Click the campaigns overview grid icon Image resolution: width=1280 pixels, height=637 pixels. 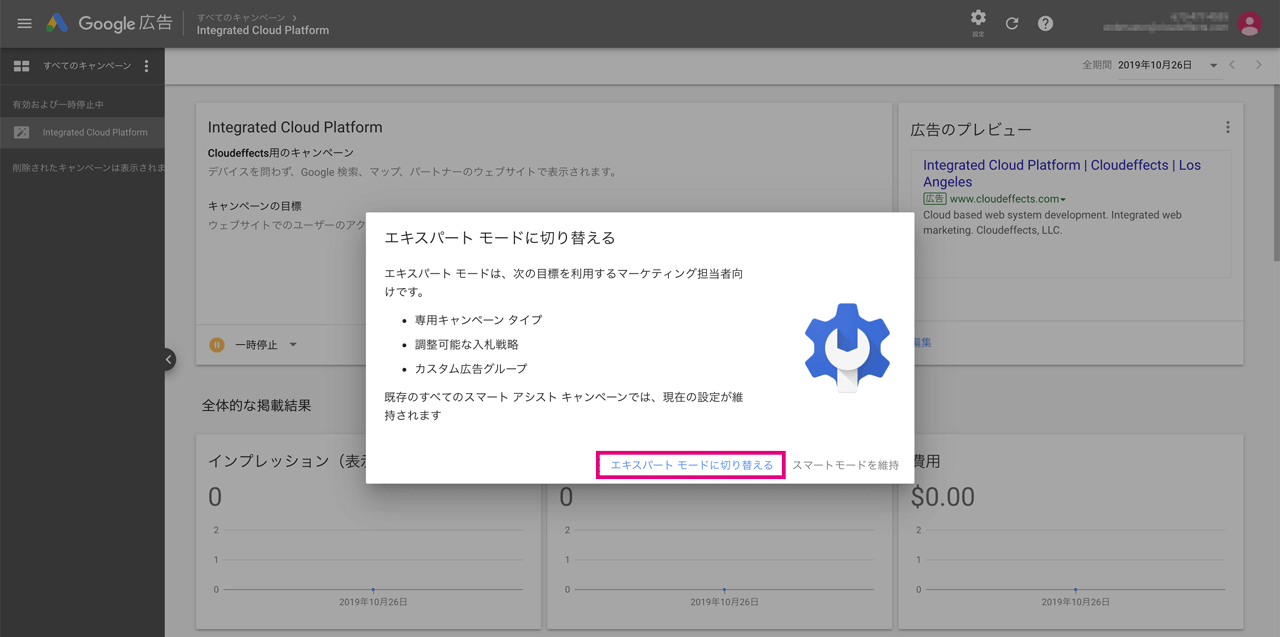click(x=21, y=66)
